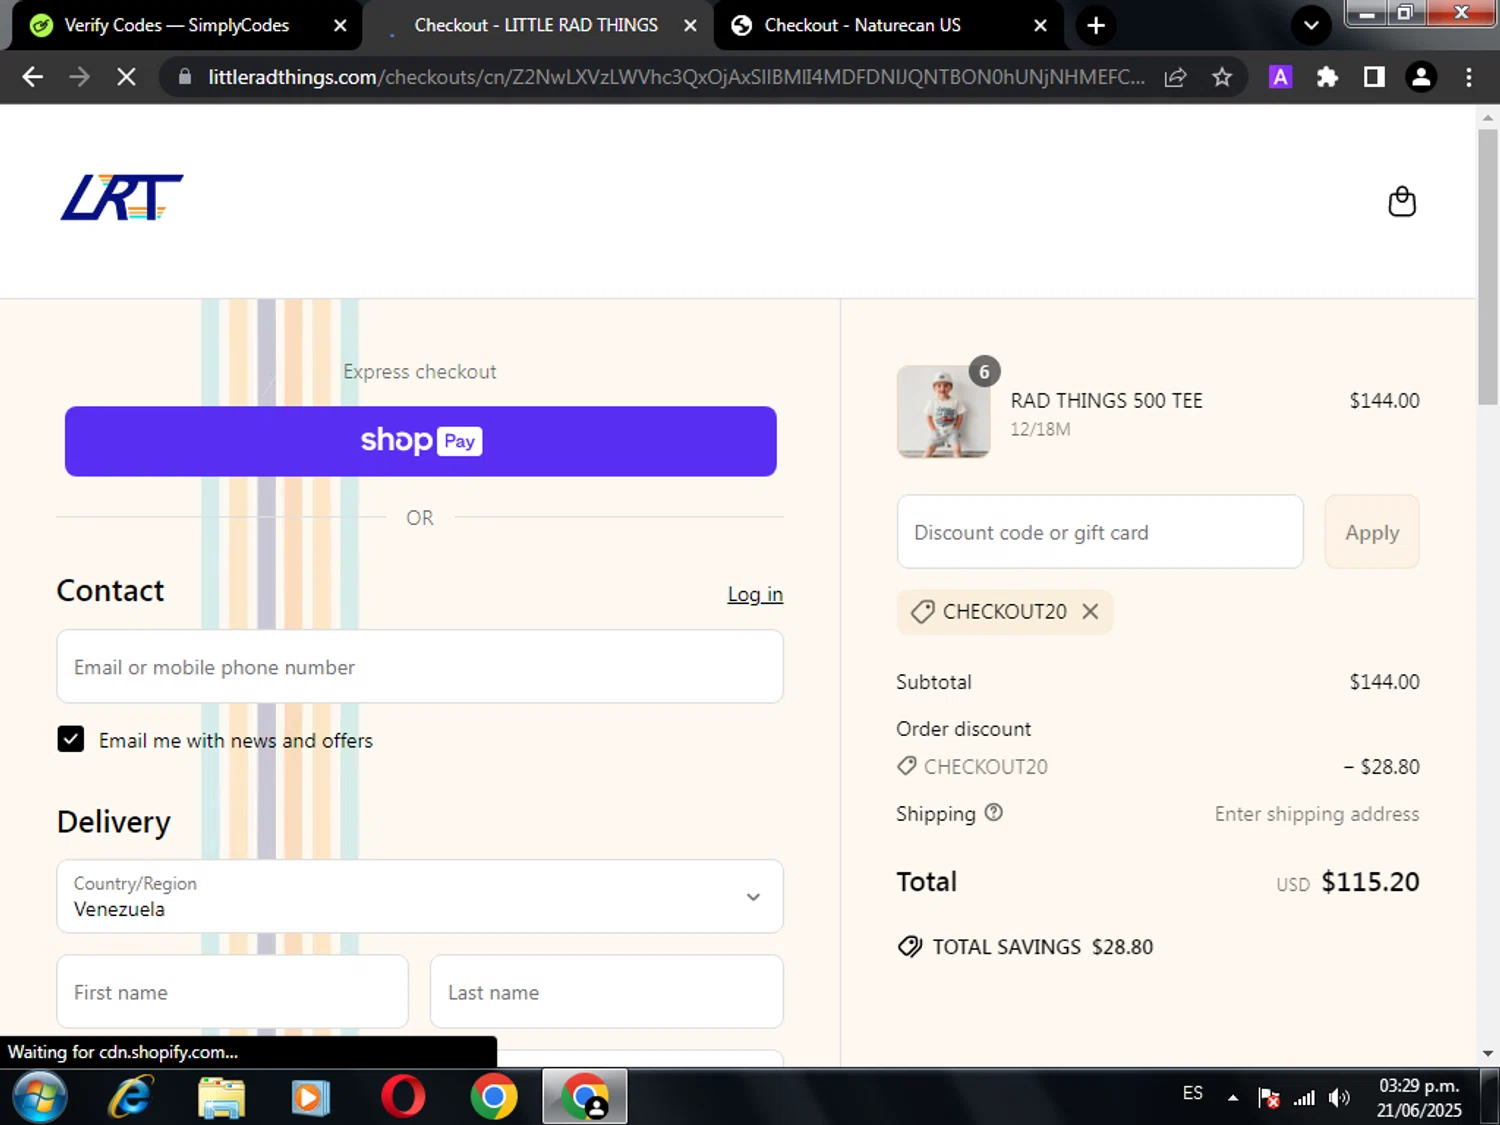Viewport: 1500px width, 1125px height.
Task: Close the Naturecan US tab
Action: pyautogui.click(x=1040, y=26)
